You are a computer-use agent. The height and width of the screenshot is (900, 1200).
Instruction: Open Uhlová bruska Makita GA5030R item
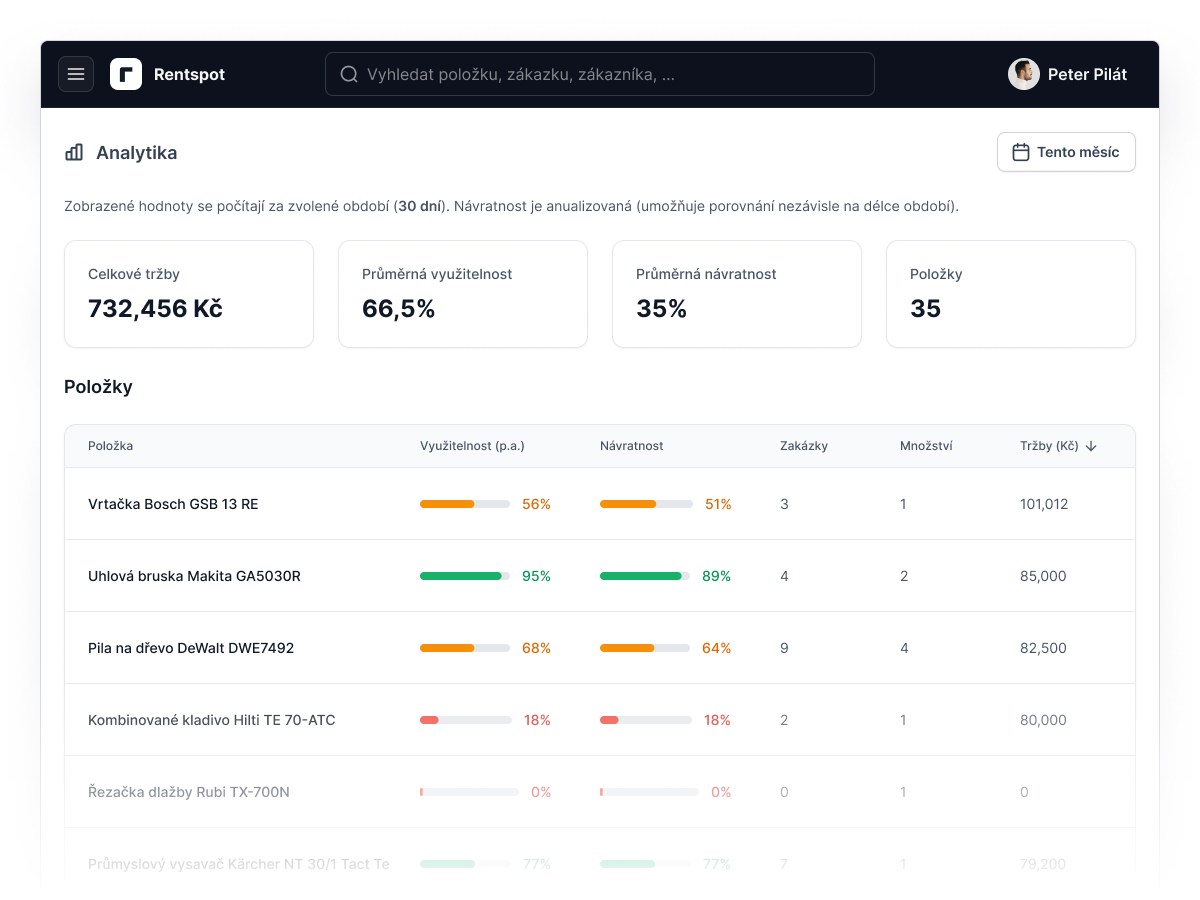click(x=600, y=576)
